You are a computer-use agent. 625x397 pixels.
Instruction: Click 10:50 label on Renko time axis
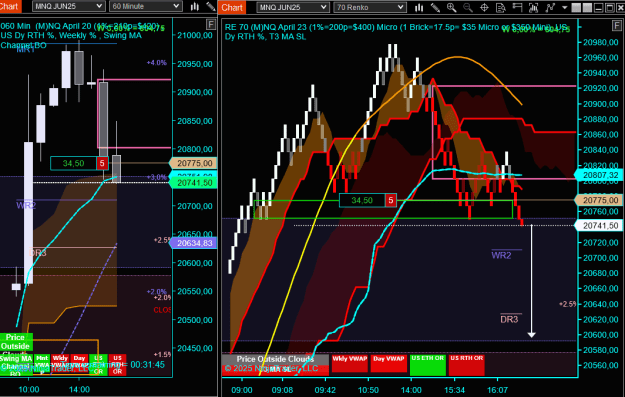click(368, 389)
